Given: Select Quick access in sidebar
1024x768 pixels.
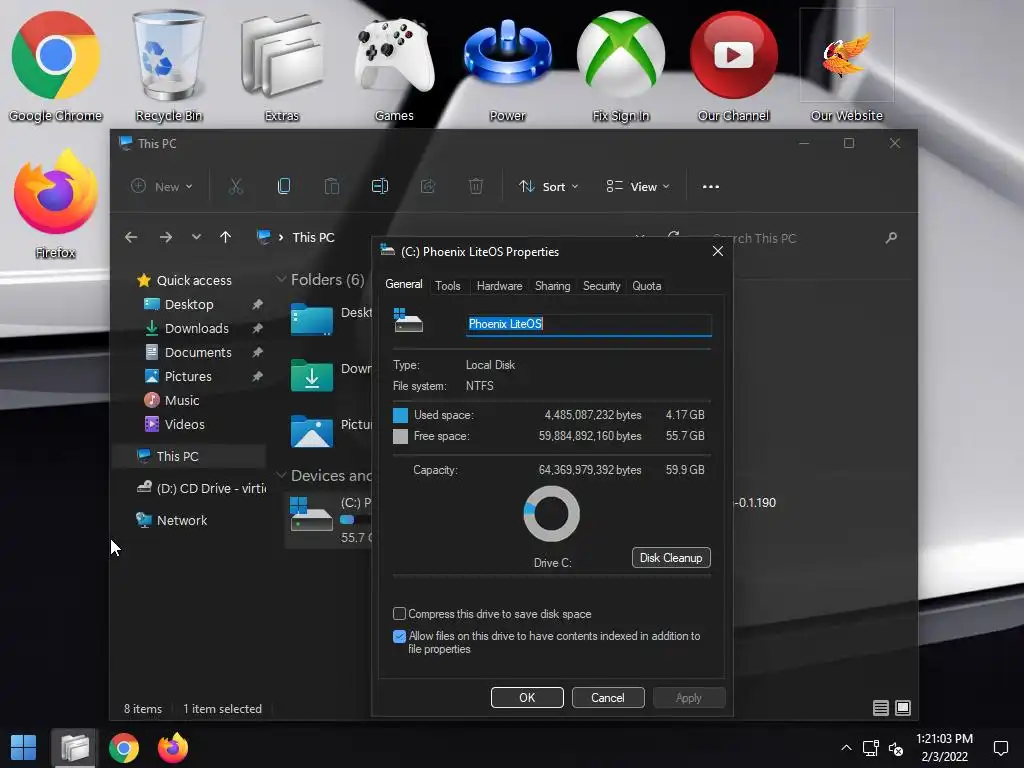Looking at the screenshot, I should click(x=194, y=280).
